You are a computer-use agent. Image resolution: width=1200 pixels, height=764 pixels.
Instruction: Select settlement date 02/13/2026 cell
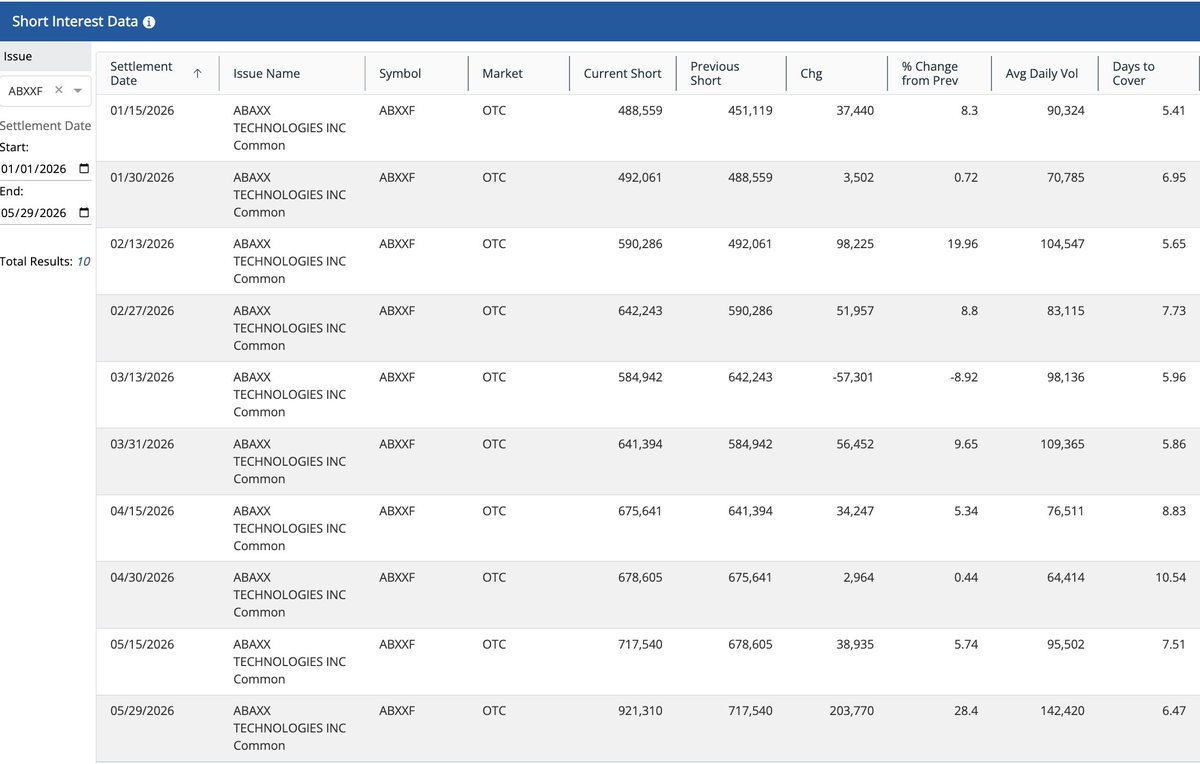point(142,244)
